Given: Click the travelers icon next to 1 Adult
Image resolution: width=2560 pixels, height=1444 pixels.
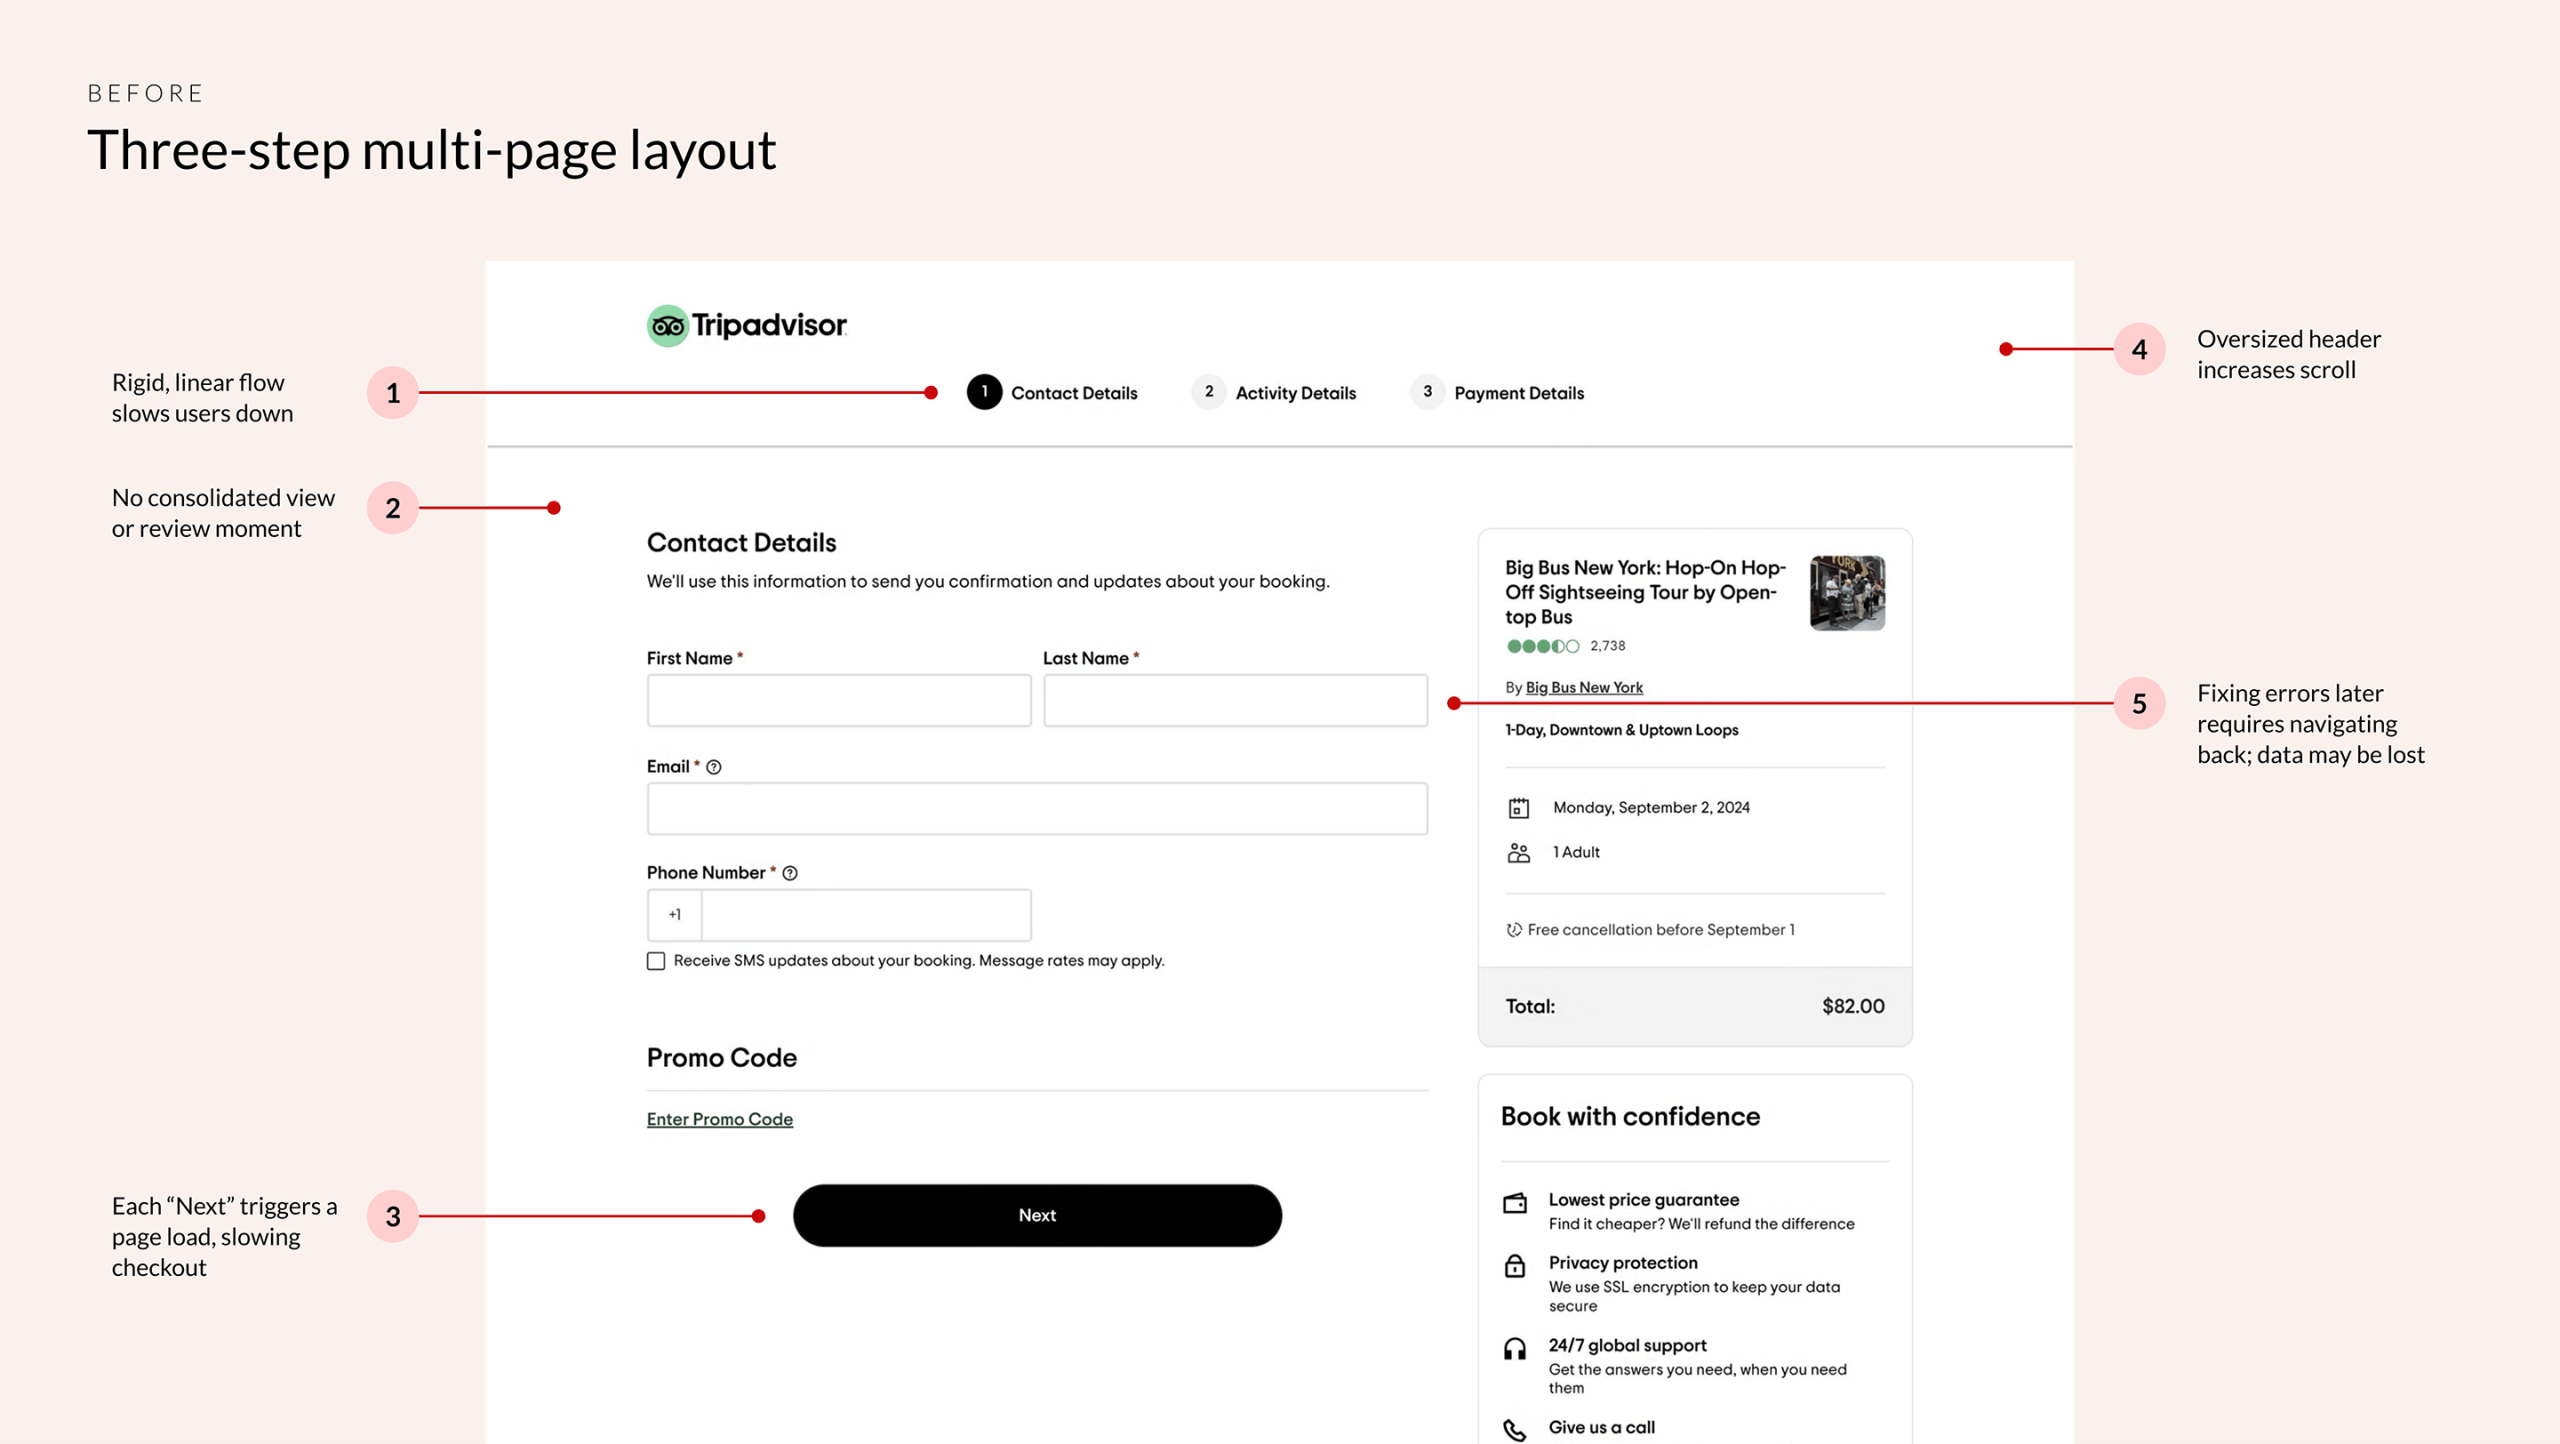Looking at the screenshot, I should click(x=1518, y=853).
